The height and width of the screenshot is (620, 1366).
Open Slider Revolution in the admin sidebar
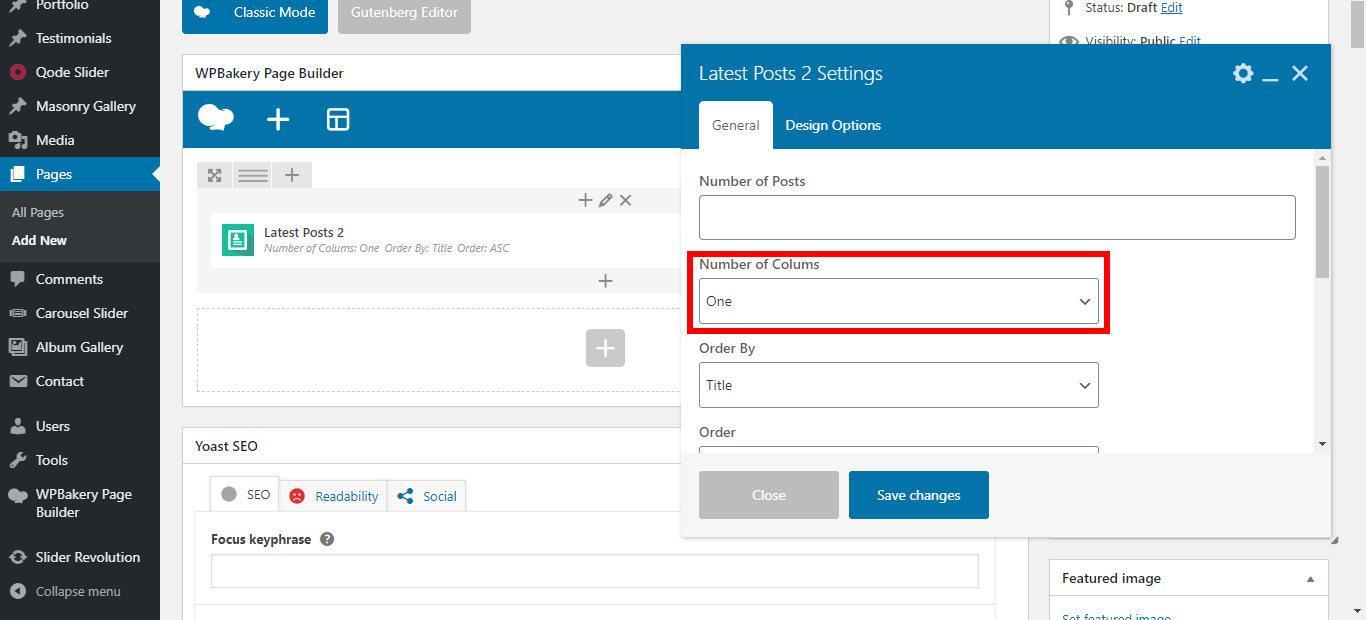point(80,557)
